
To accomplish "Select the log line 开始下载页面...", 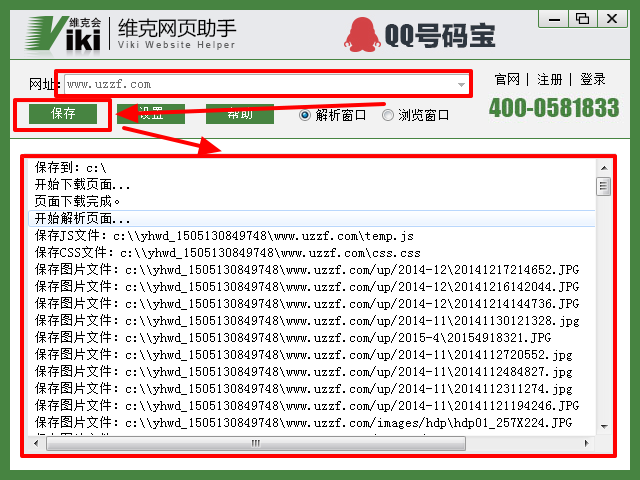I will tap(312, 185).
